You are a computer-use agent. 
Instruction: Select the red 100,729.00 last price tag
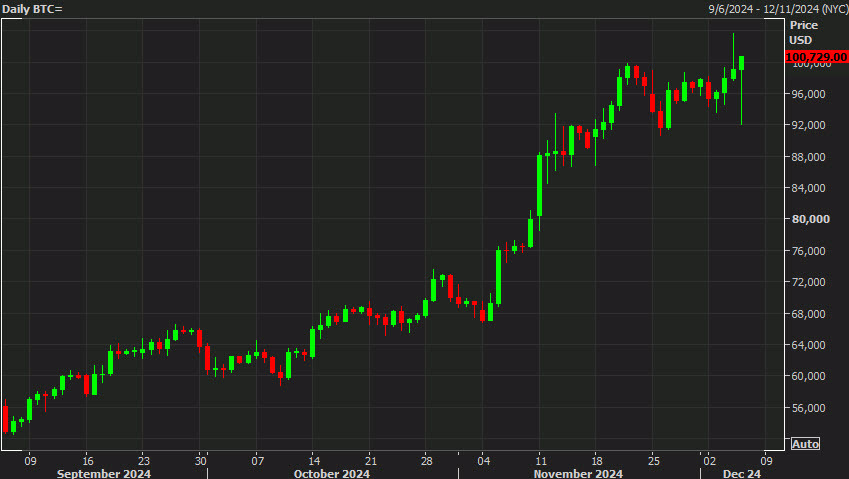817,57
